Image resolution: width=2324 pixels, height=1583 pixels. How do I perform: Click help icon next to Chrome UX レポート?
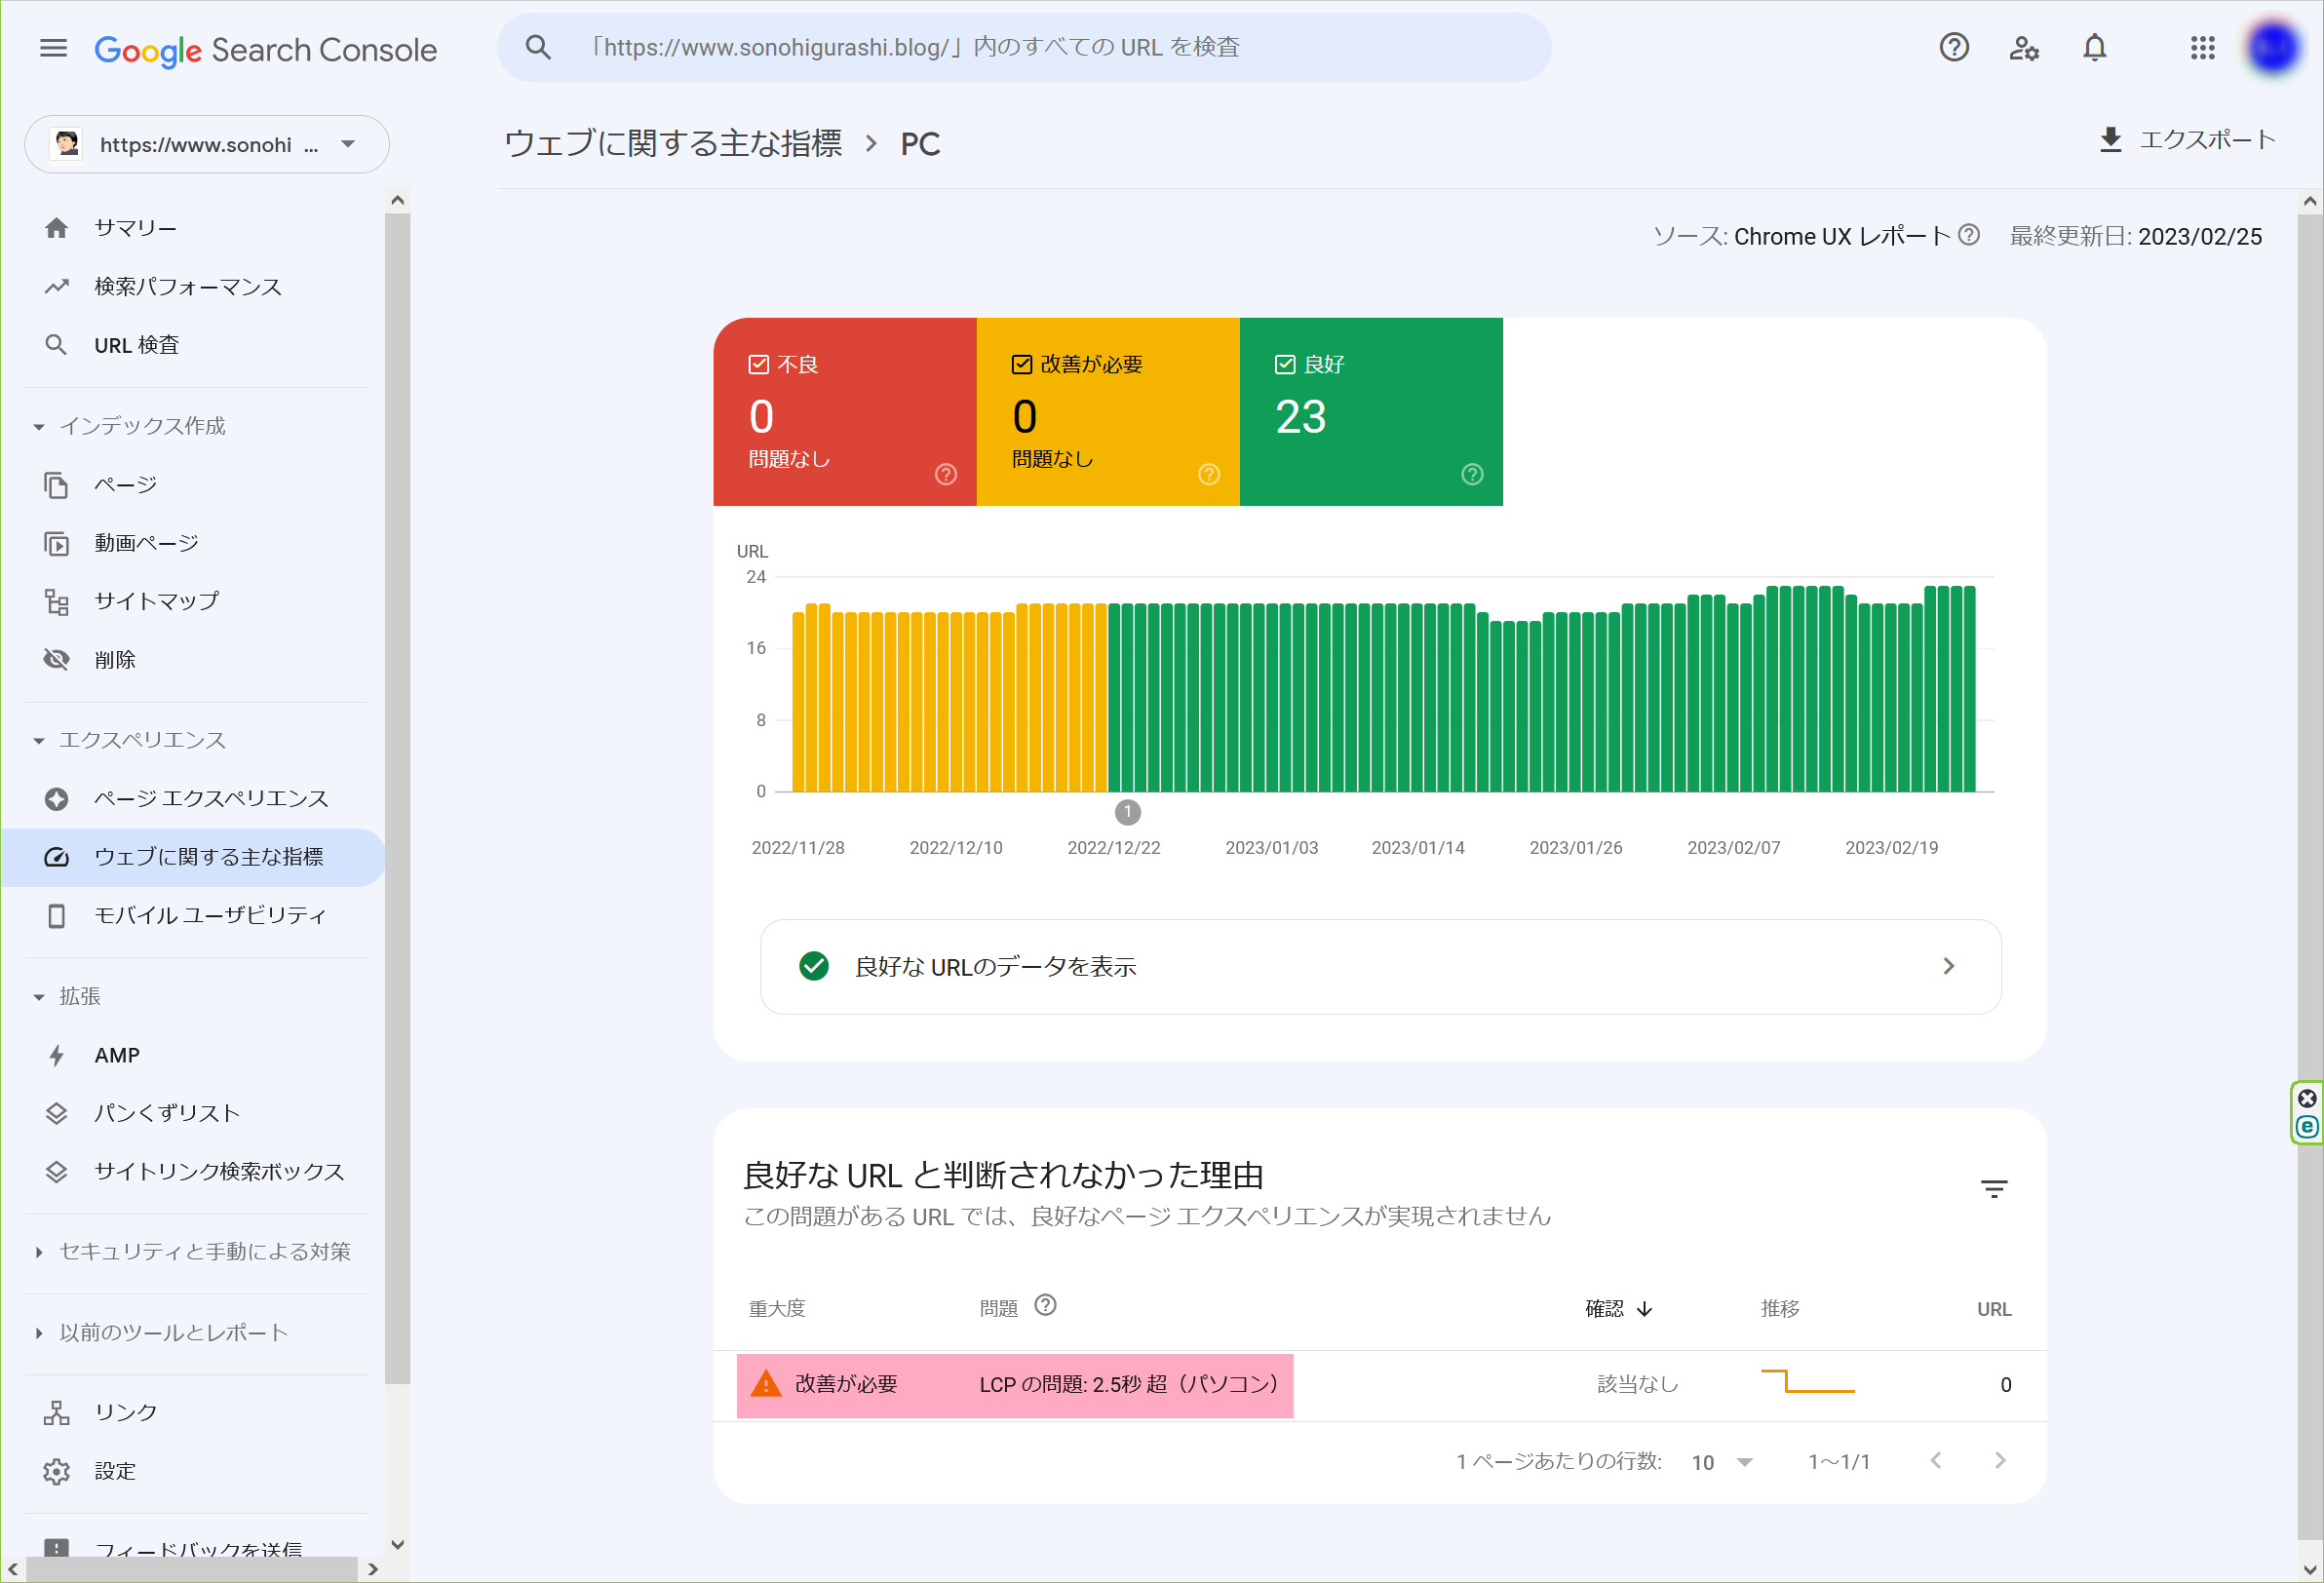coord(1968,235)
